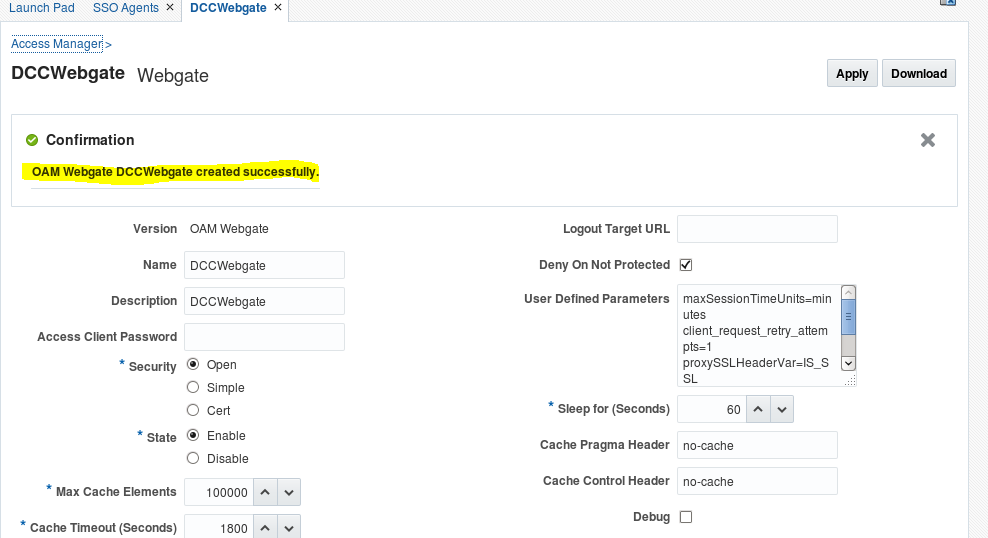Increase Max Cache Elements value
988x538 pixels.
tap(265, 493)
